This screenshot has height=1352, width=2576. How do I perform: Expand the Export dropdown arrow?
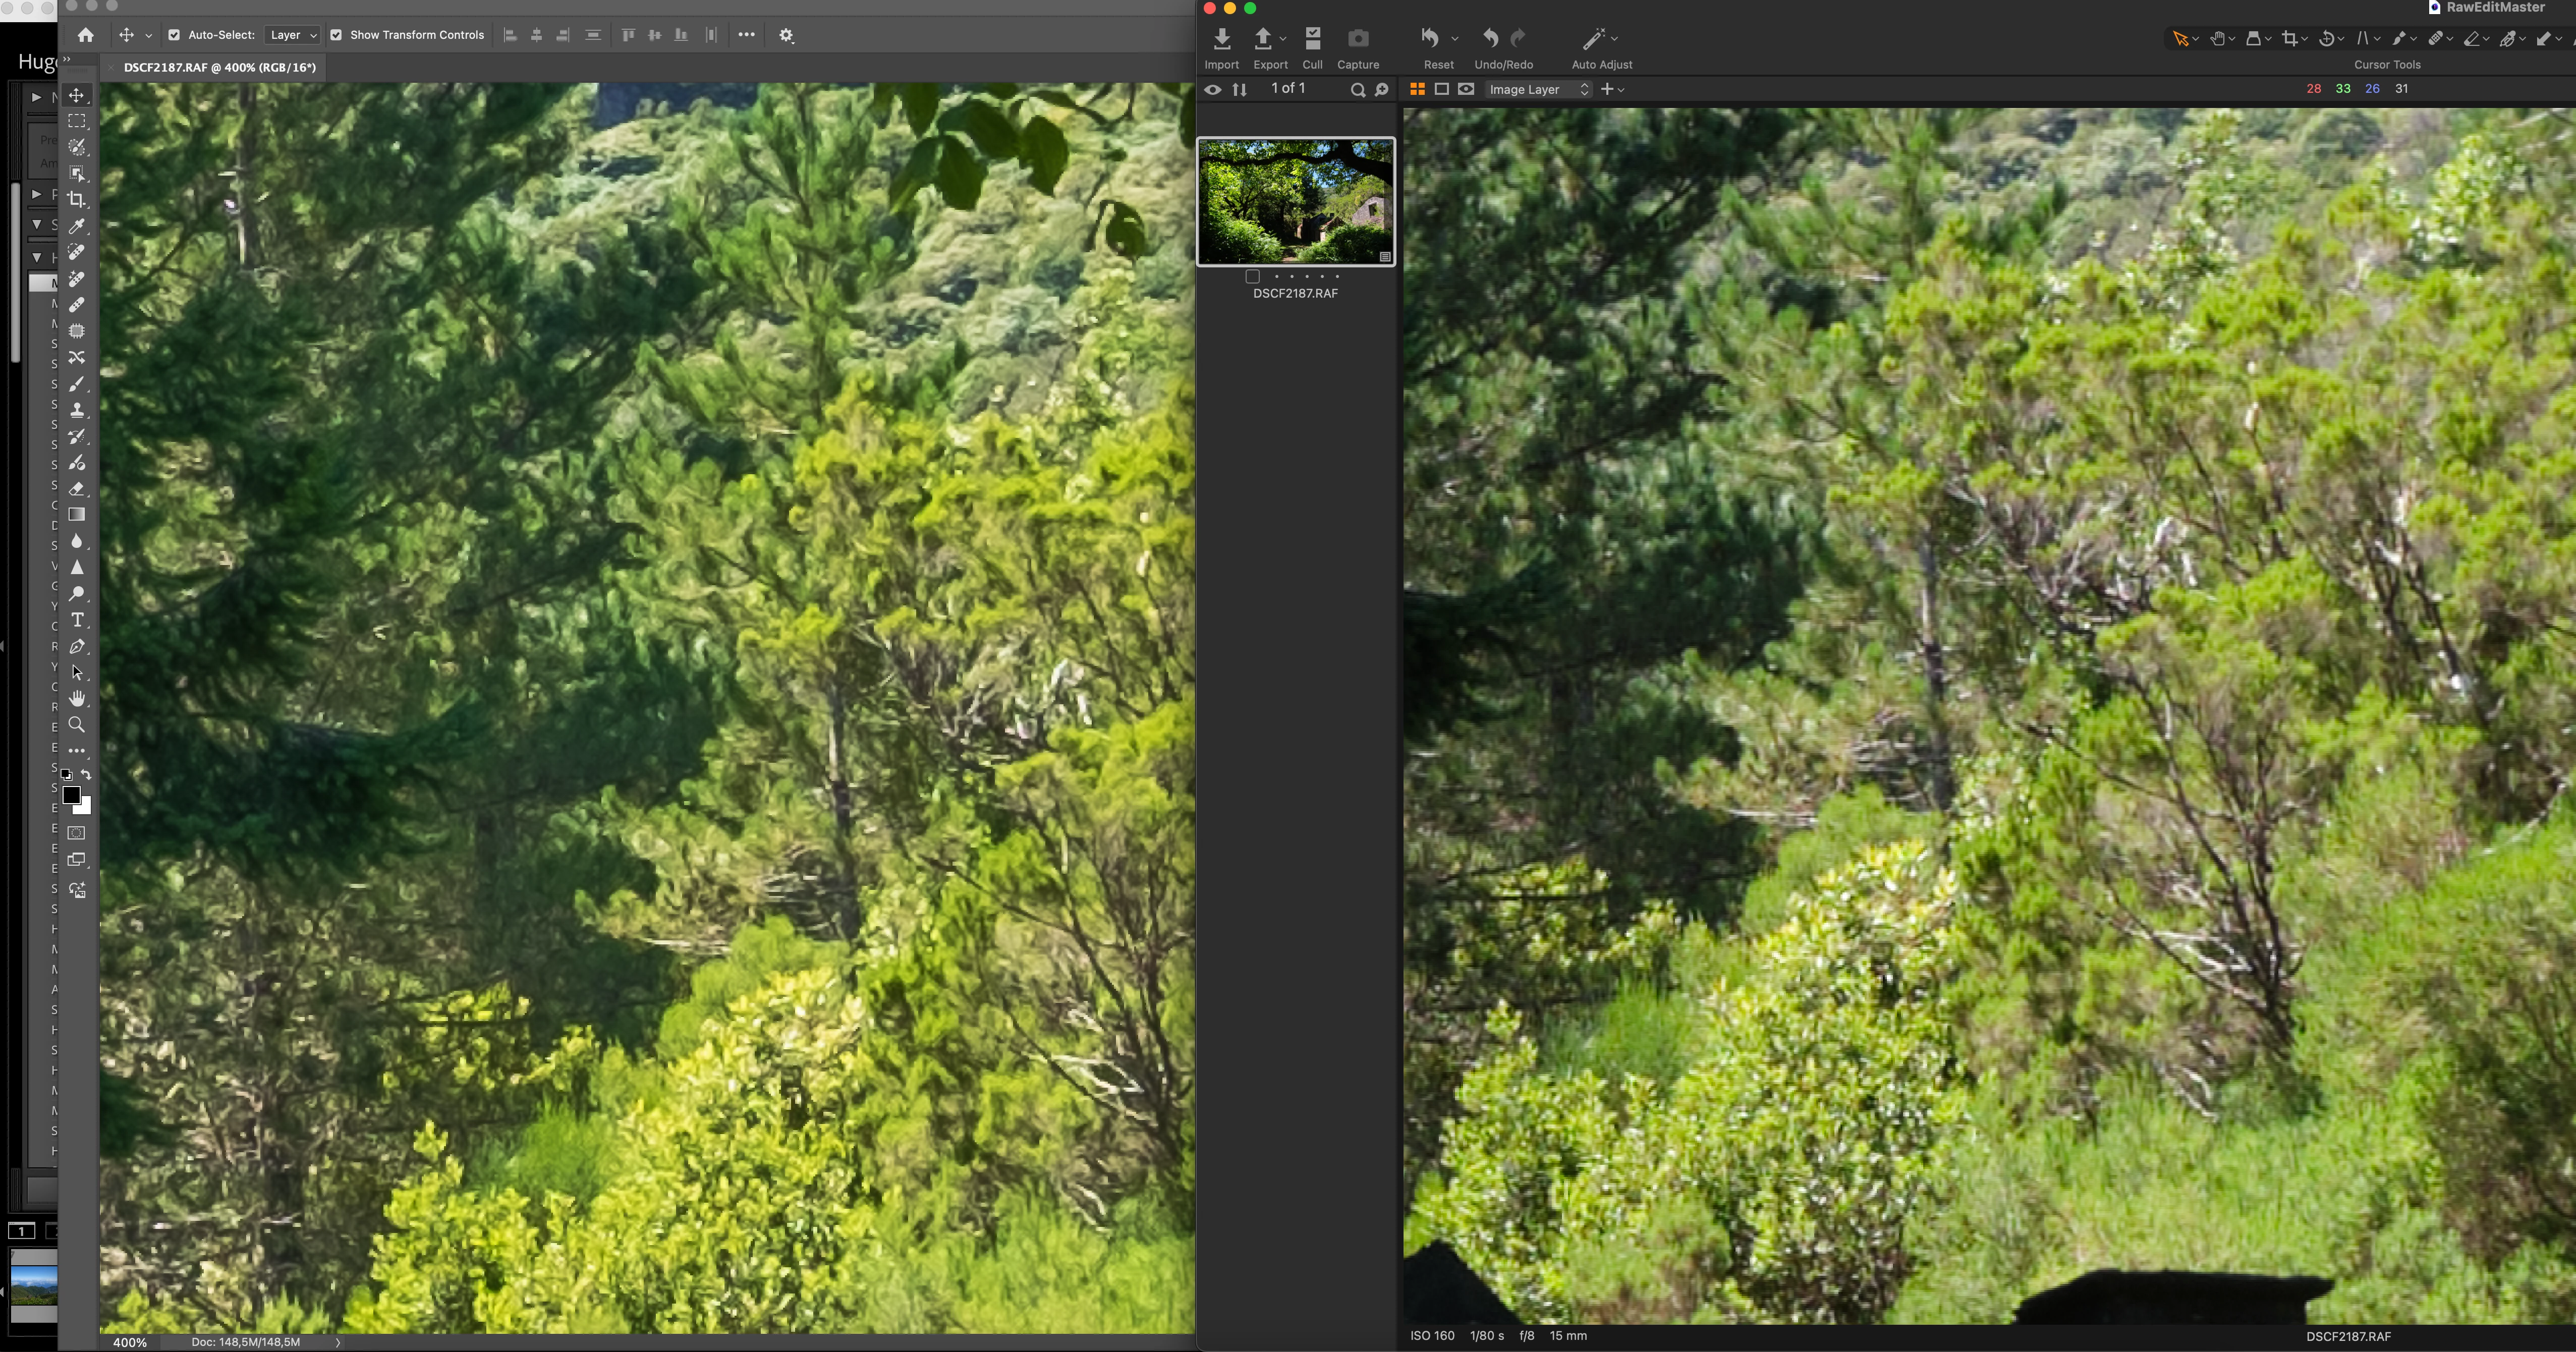click(1283, 39)
